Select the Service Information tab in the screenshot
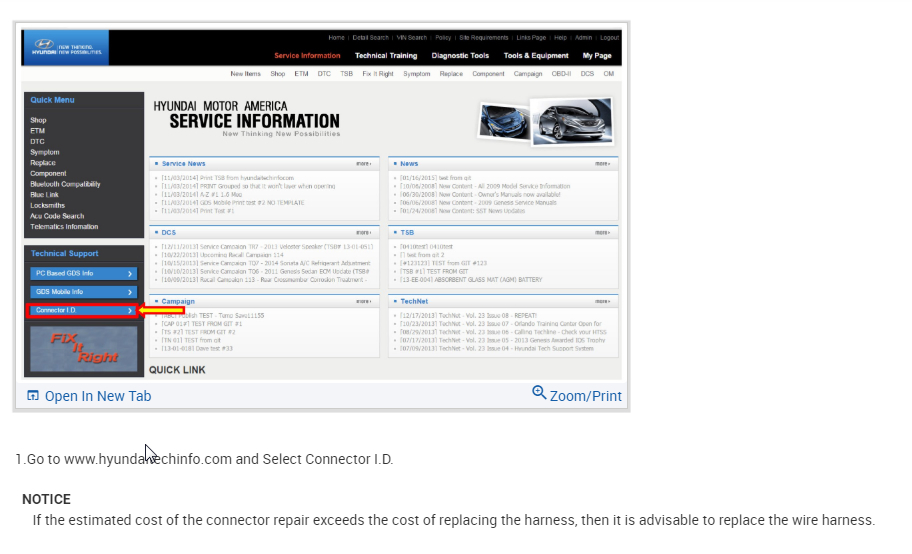912x554 pixels. coord(307,56)
